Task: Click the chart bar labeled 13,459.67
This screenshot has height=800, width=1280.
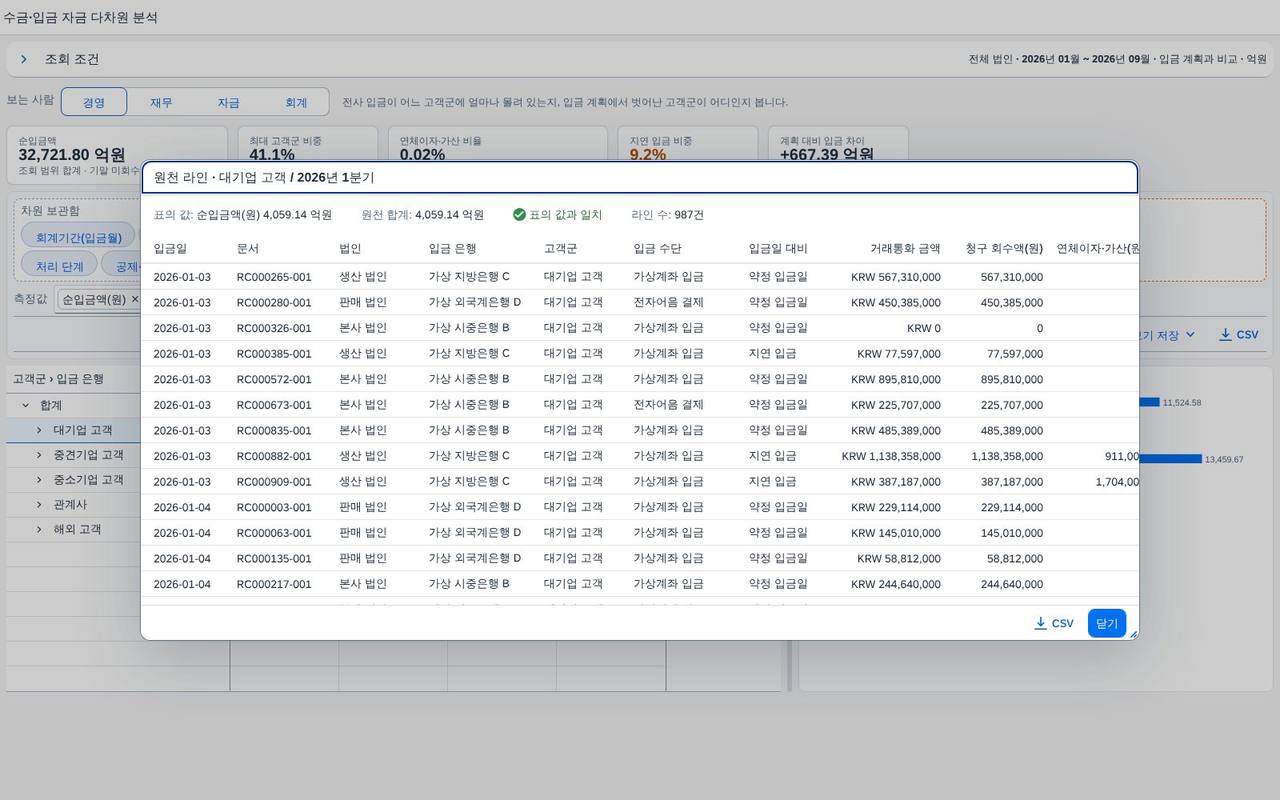Action: pos(1170,459)
